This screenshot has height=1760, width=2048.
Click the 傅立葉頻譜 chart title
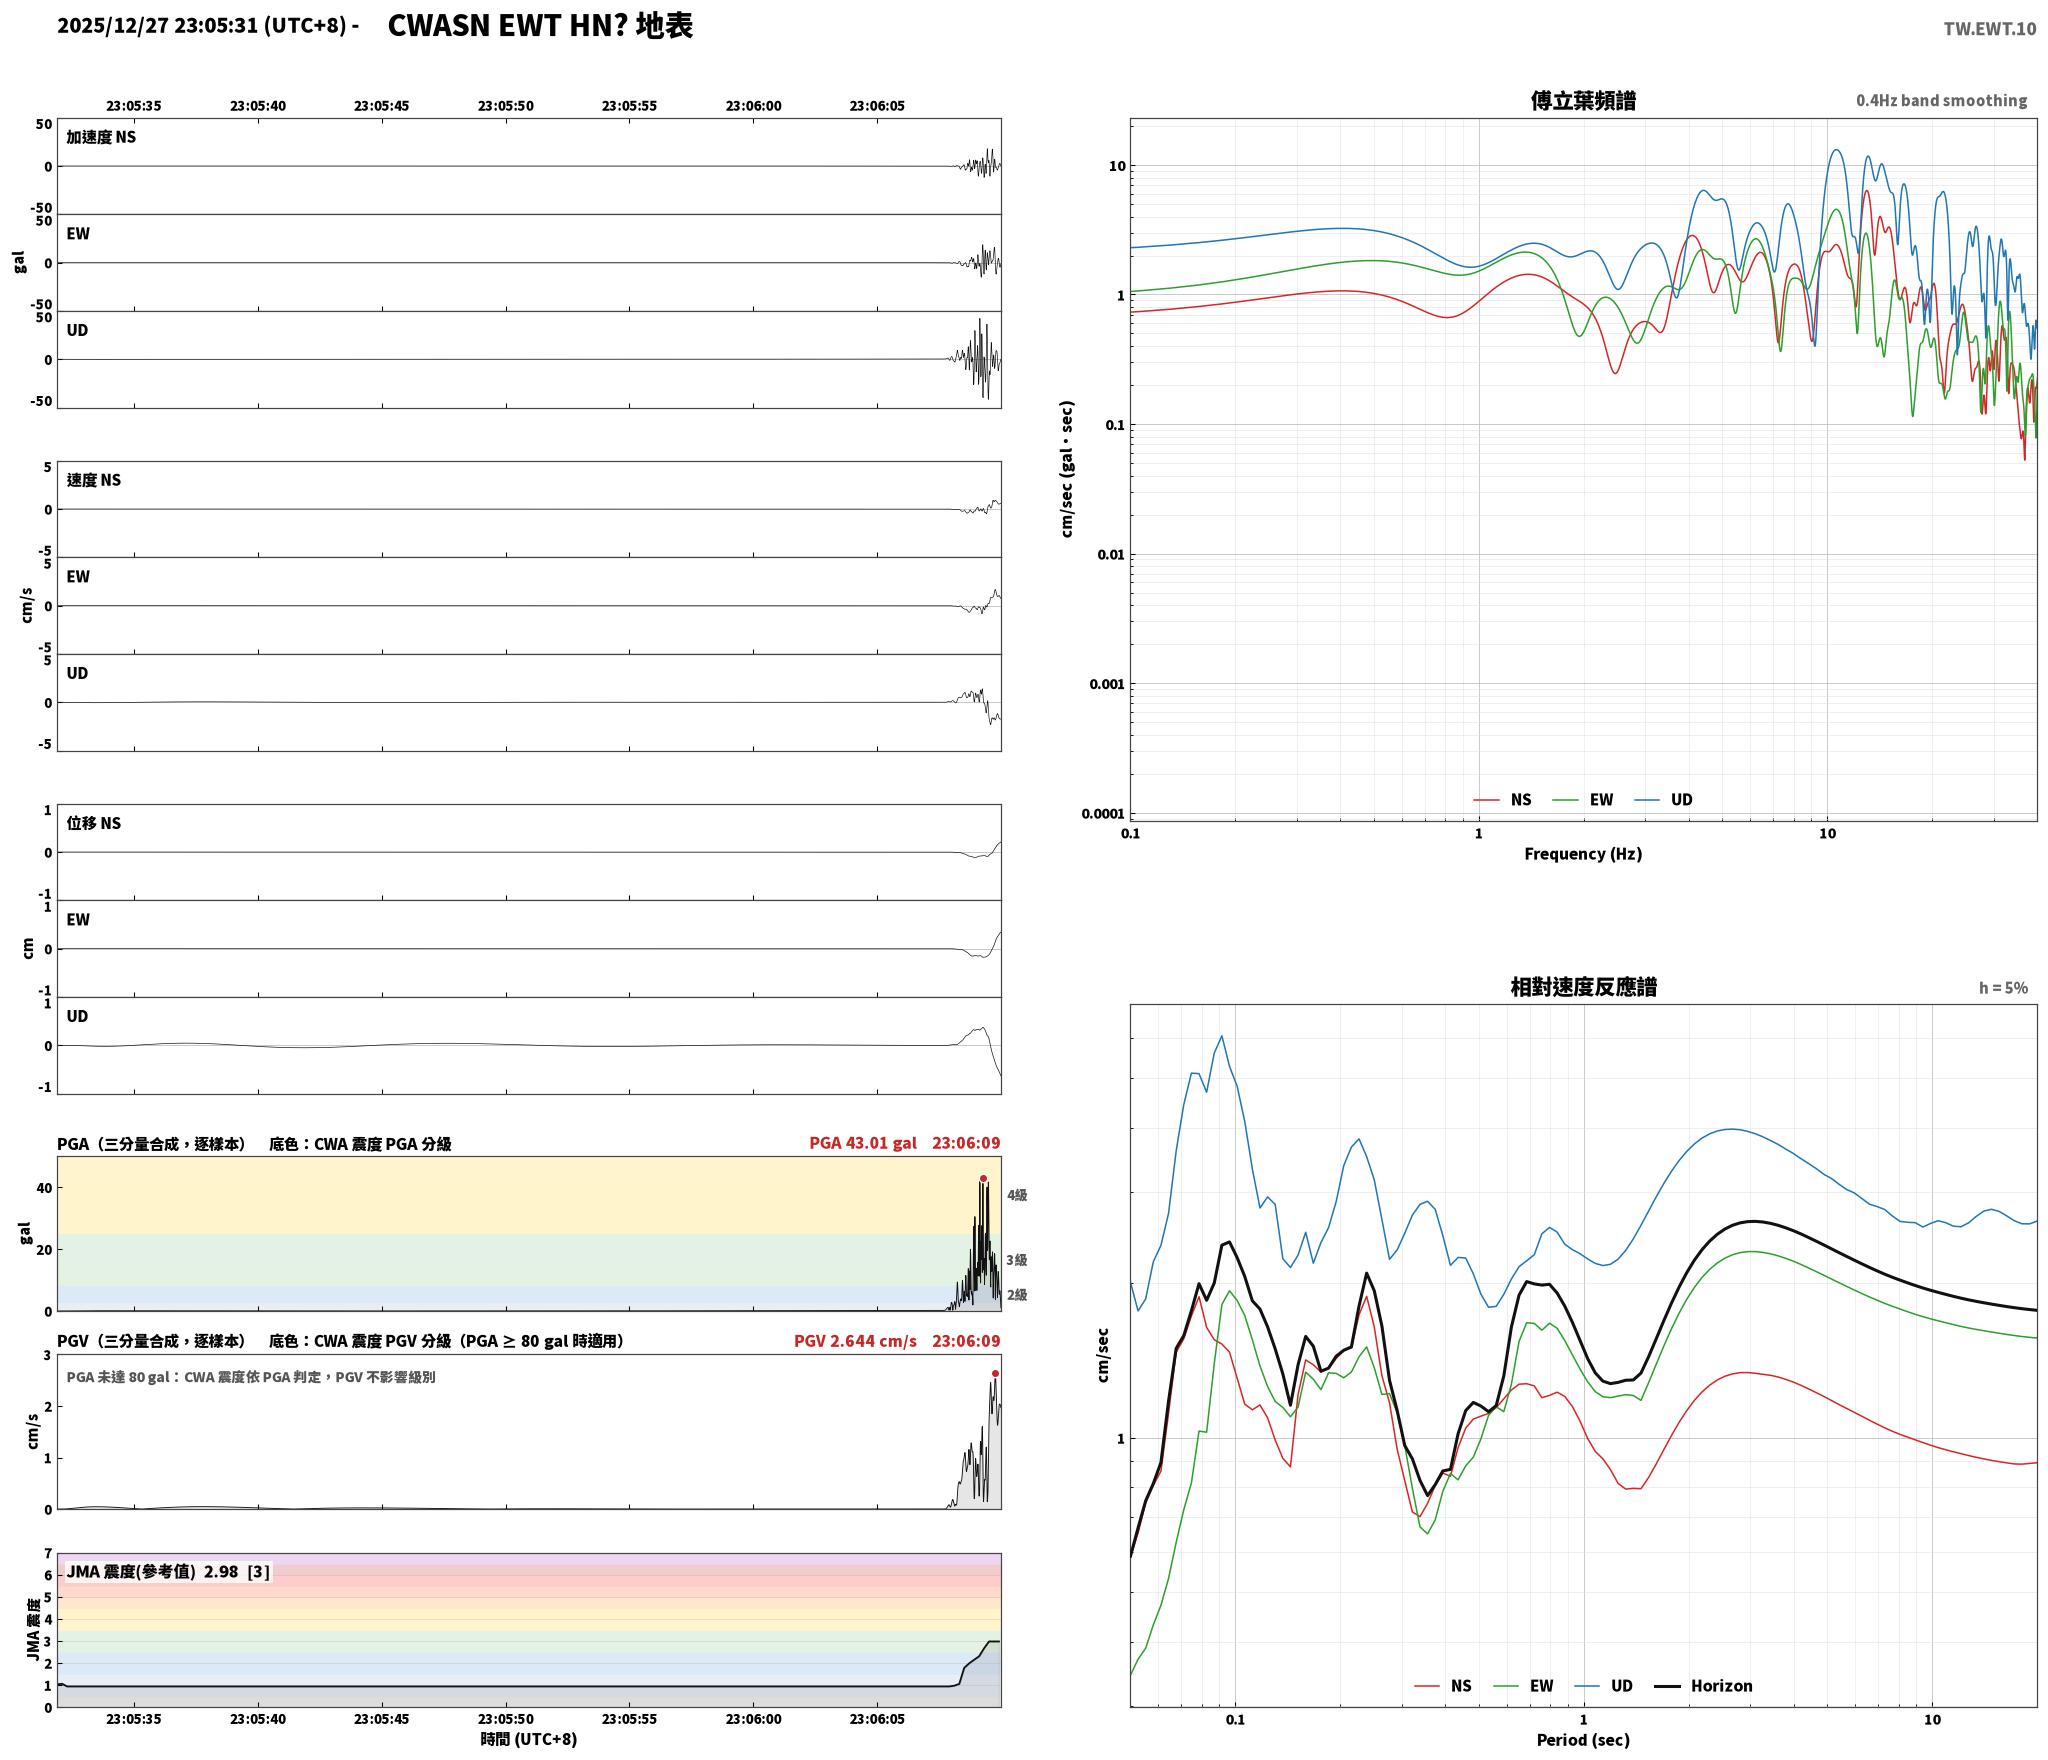pos(1583,101)
